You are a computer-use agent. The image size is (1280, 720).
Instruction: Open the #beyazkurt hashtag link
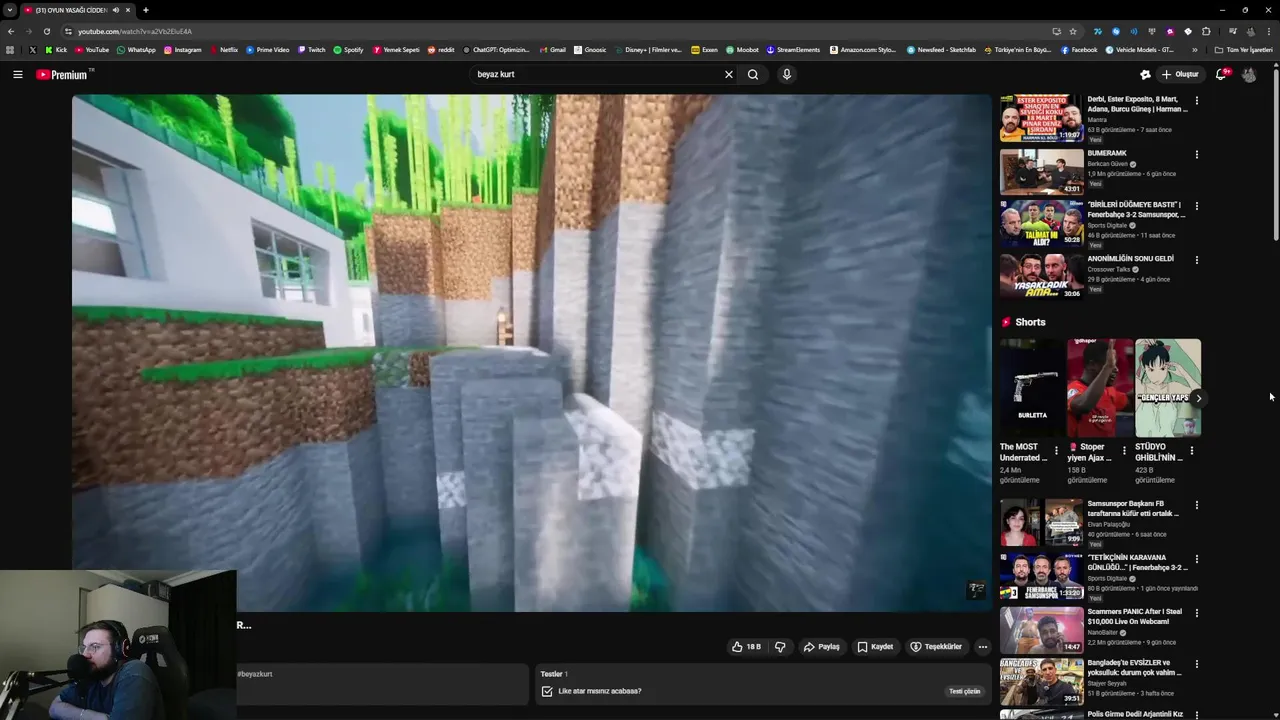[x=255, y=674]
